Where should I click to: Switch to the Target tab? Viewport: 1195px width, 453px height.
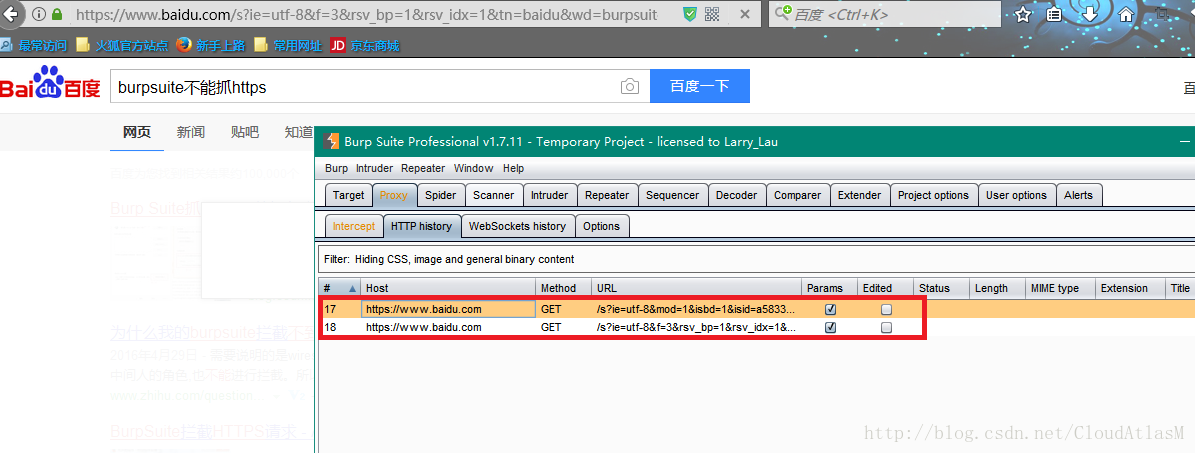348,195
